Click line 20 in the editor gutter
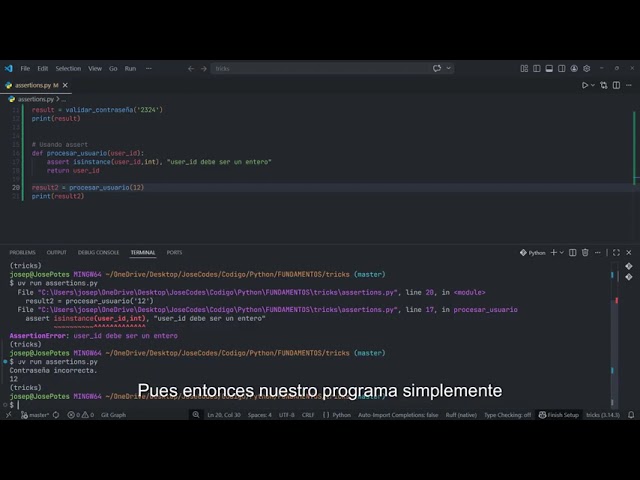 pos(16,187)
